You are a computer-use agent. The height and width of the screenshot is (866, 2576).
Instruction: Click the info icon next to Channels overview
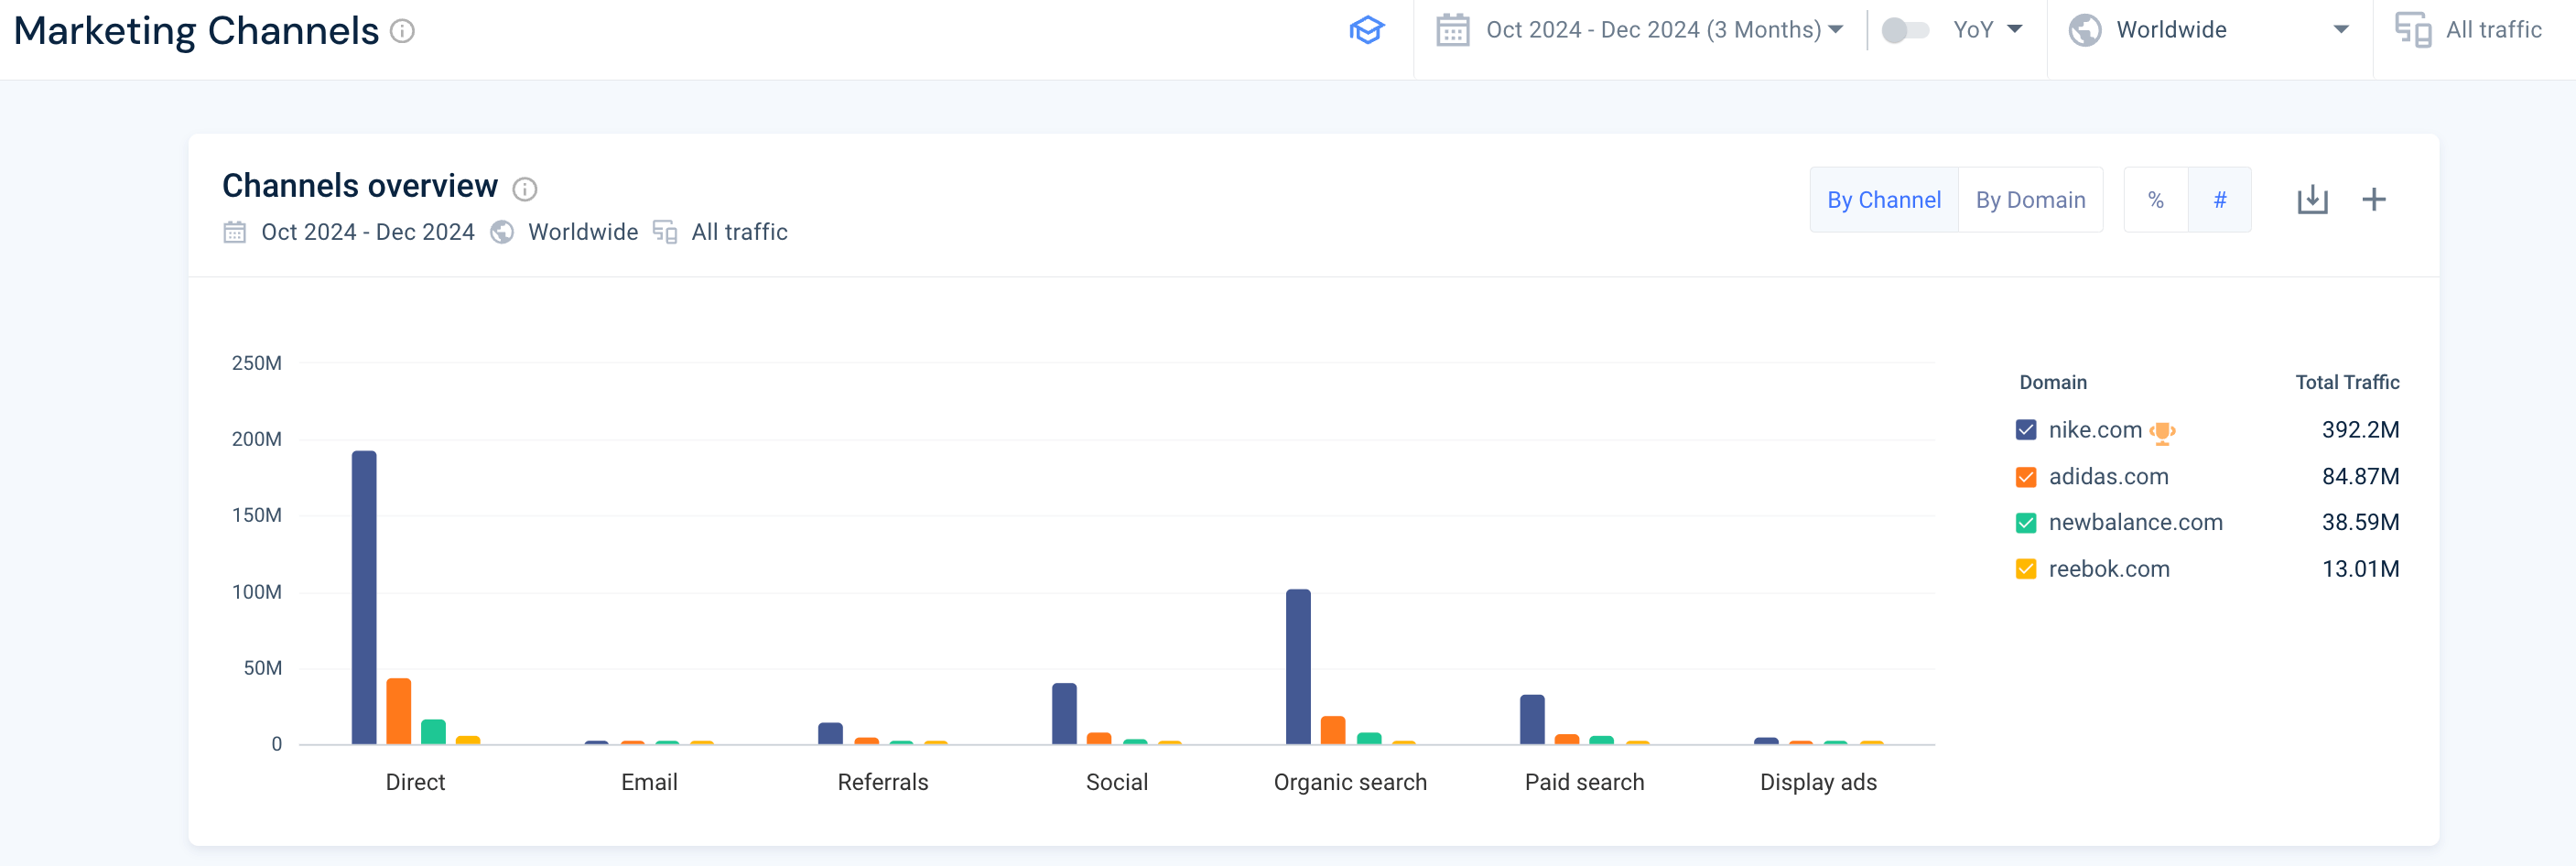pyautogui.click(x=524, y=188)
